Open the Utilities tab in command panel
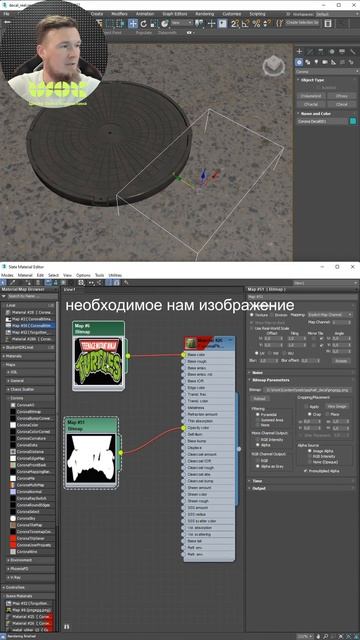Image resolution: width=360 pixels, height=640 pixels. [353, 52]
